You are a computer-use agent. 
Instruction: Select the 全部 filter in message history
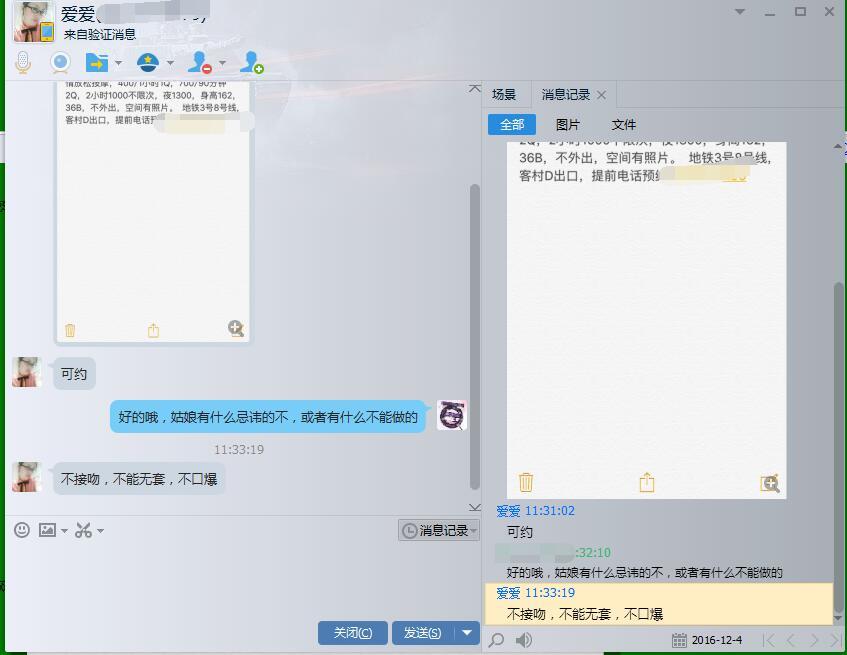click(x=512, y=125)
